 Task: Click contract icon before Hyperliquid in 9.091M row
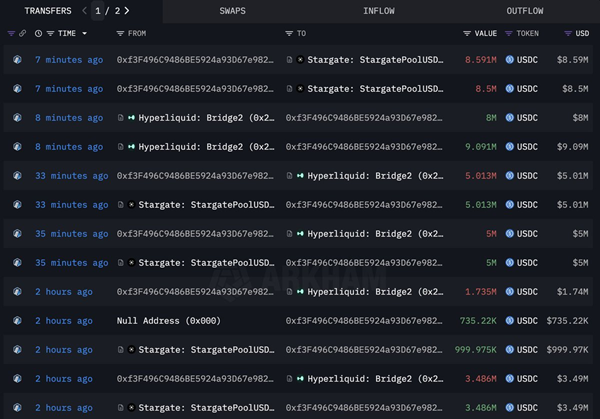pyautogui.click(x=121, y=147)
